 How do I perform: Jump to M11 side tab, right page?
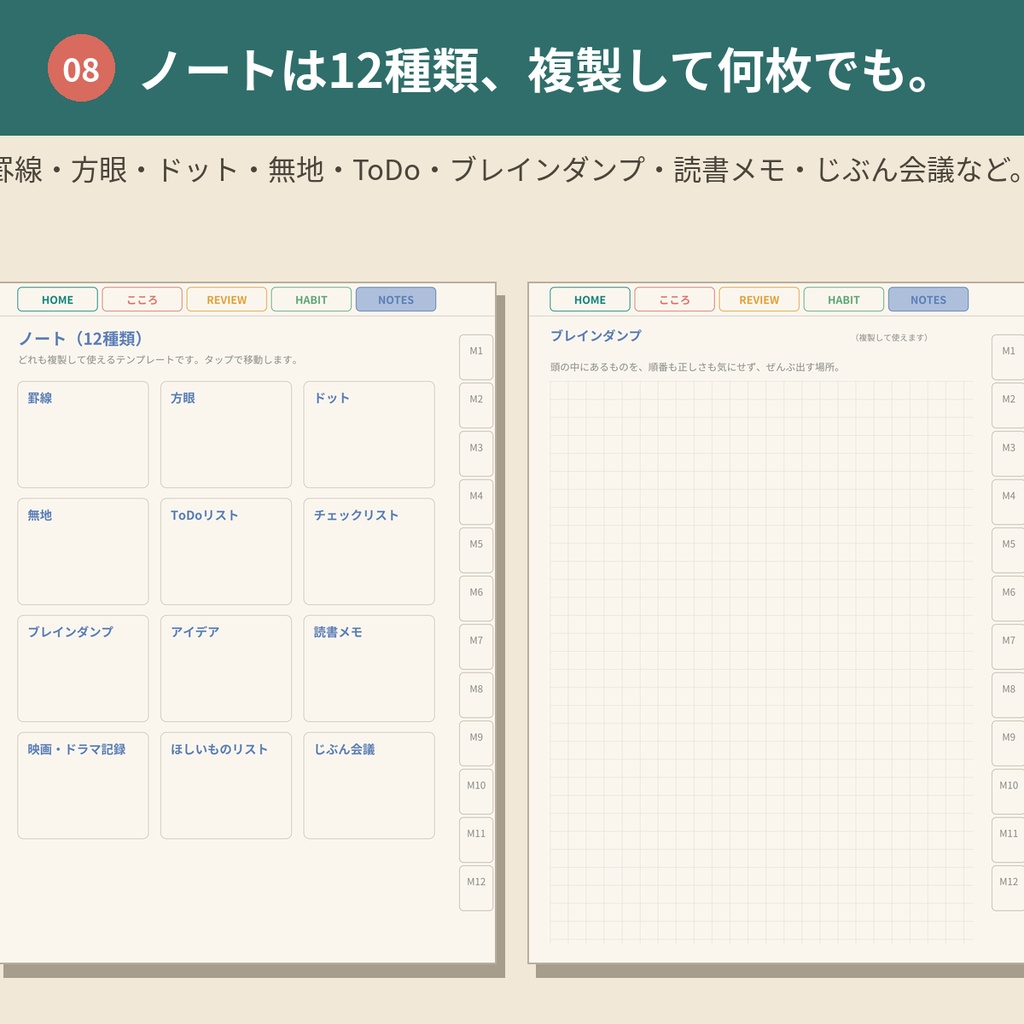click(x=1008, y=840)
